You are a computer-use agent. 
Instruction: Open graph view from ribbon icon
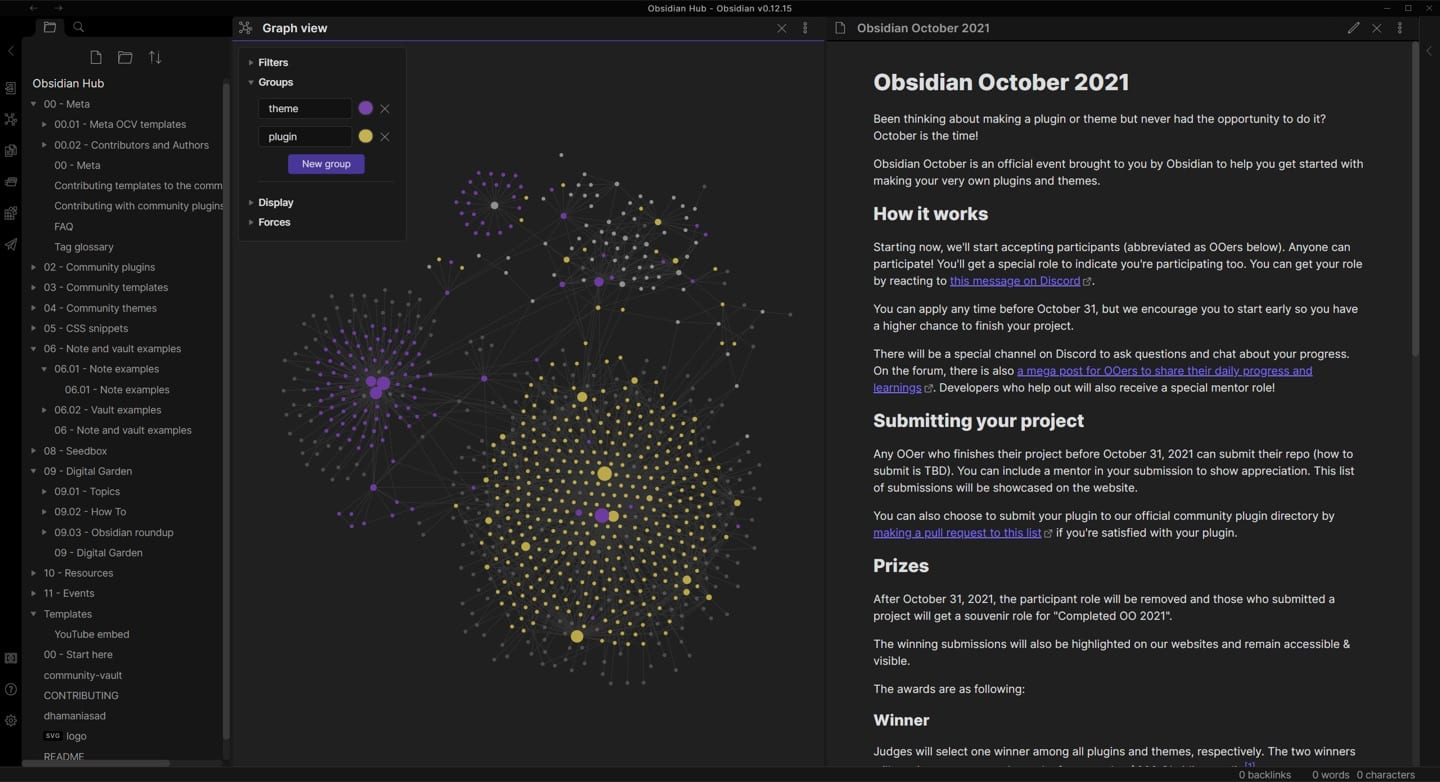point(11,119)
